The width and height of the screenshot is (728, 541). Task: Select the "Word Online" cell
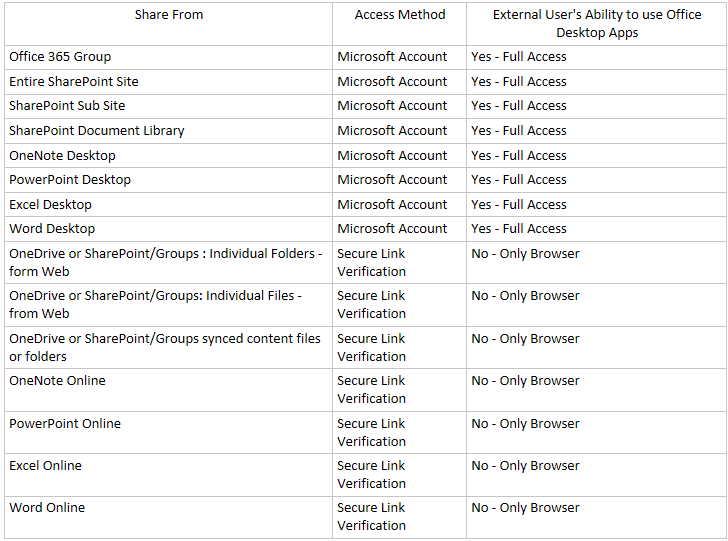click(47, 508)
